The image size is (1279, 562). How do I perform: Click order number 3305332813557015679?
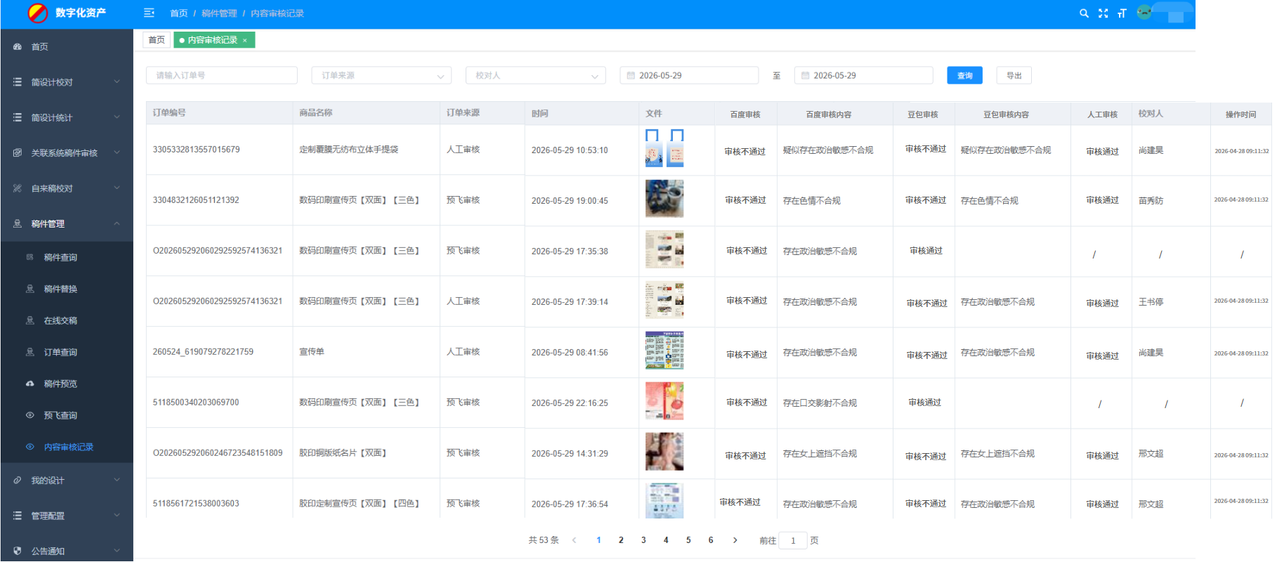(x=196, y=150)
